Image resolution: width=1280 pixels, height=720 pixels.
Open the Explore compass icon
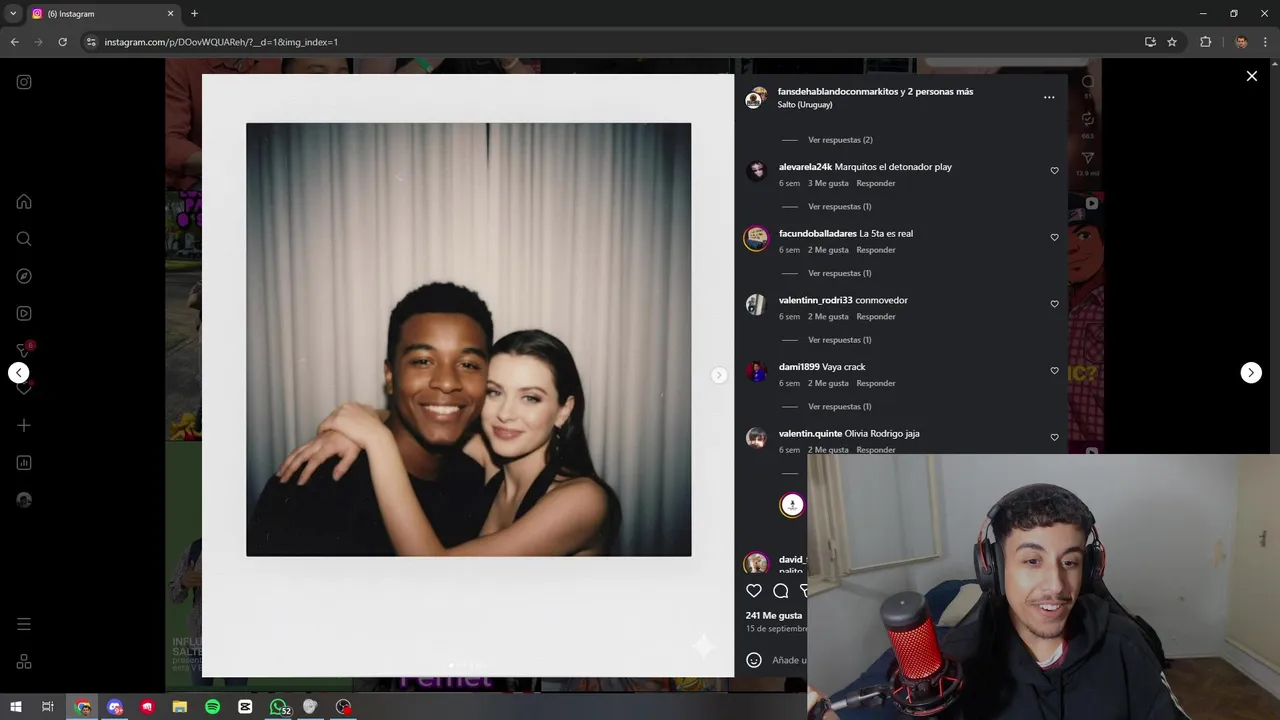[24, 276]
